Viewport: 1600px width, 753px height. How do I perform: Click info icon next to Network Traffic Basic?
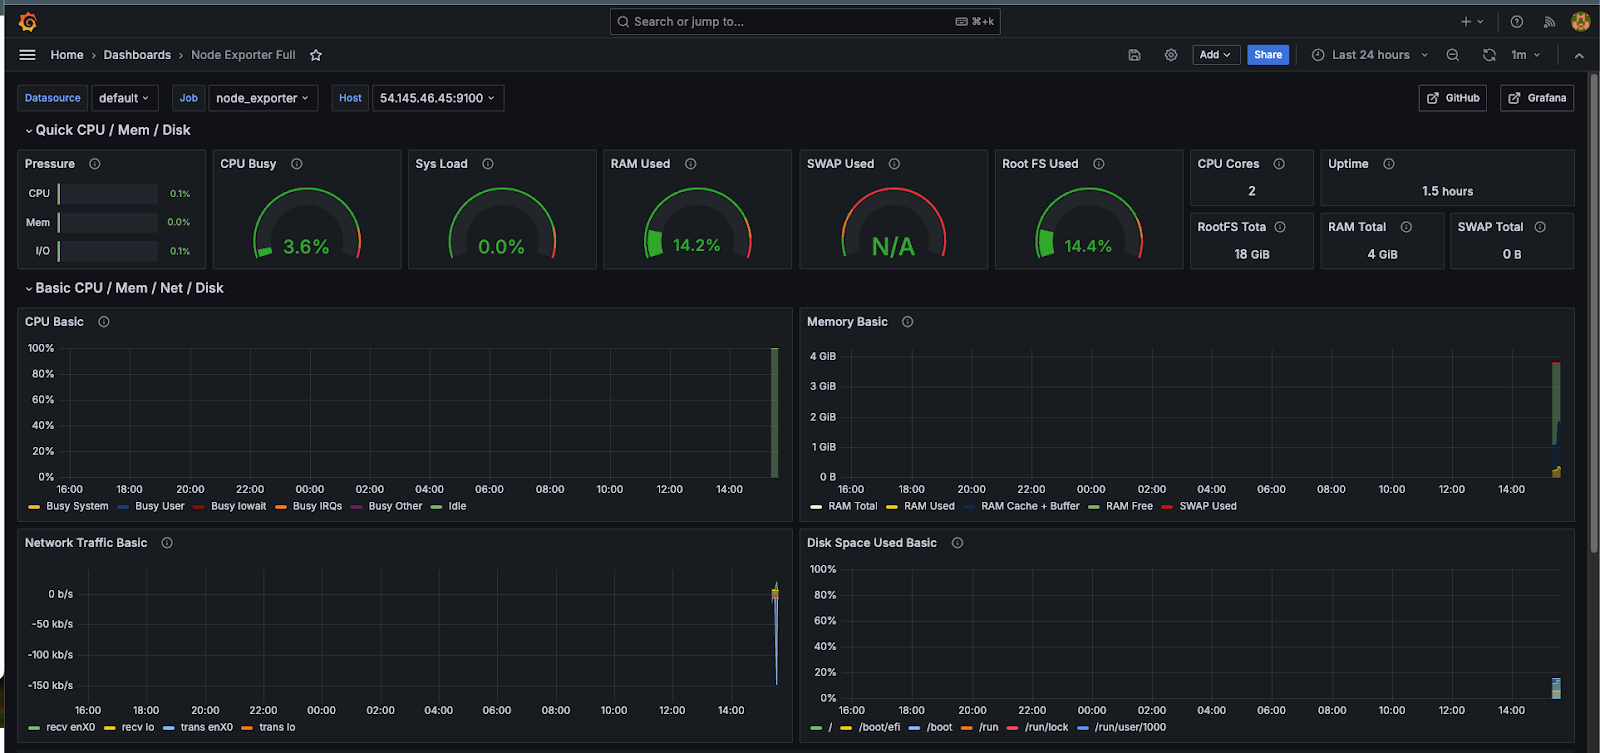[x=167, y=543]
